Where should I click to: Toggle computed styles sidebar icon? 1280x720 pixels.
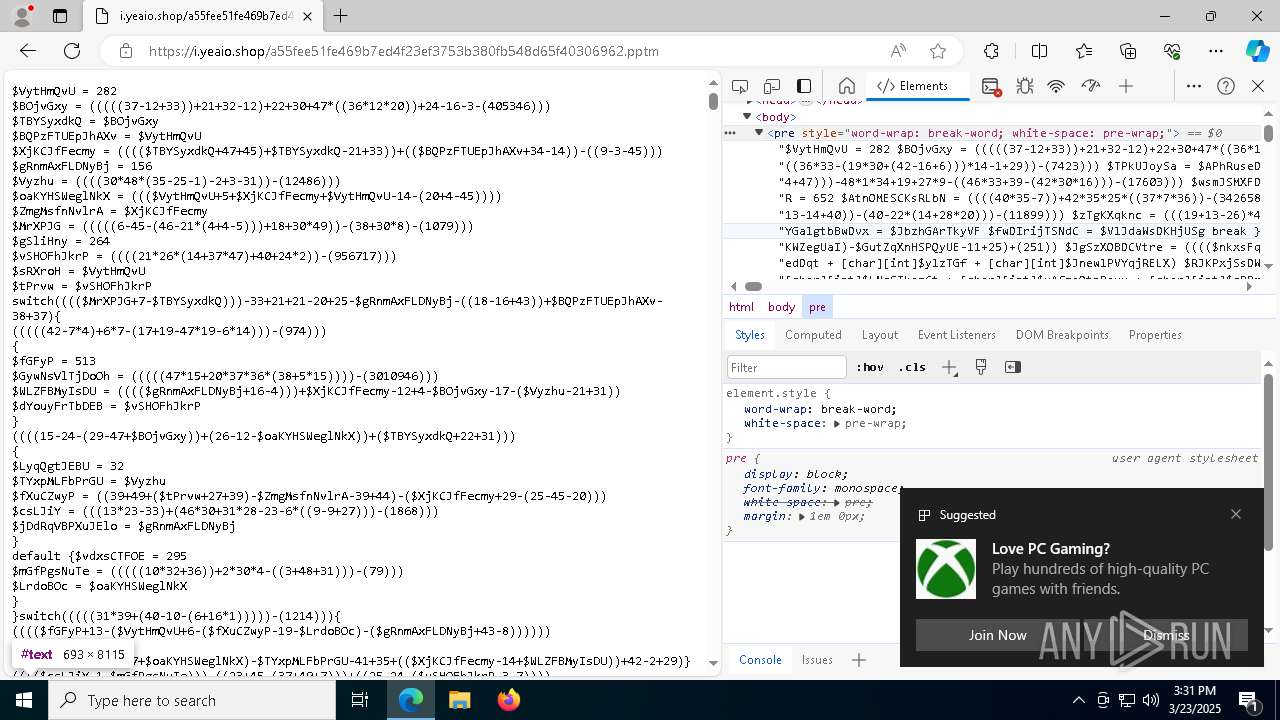[x=1013, y=367]
